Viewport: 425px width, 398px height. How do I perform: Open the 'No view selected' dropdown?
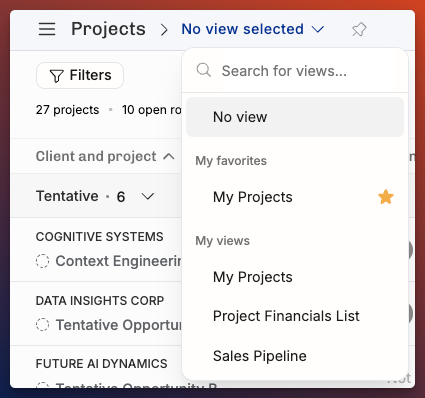253,29
